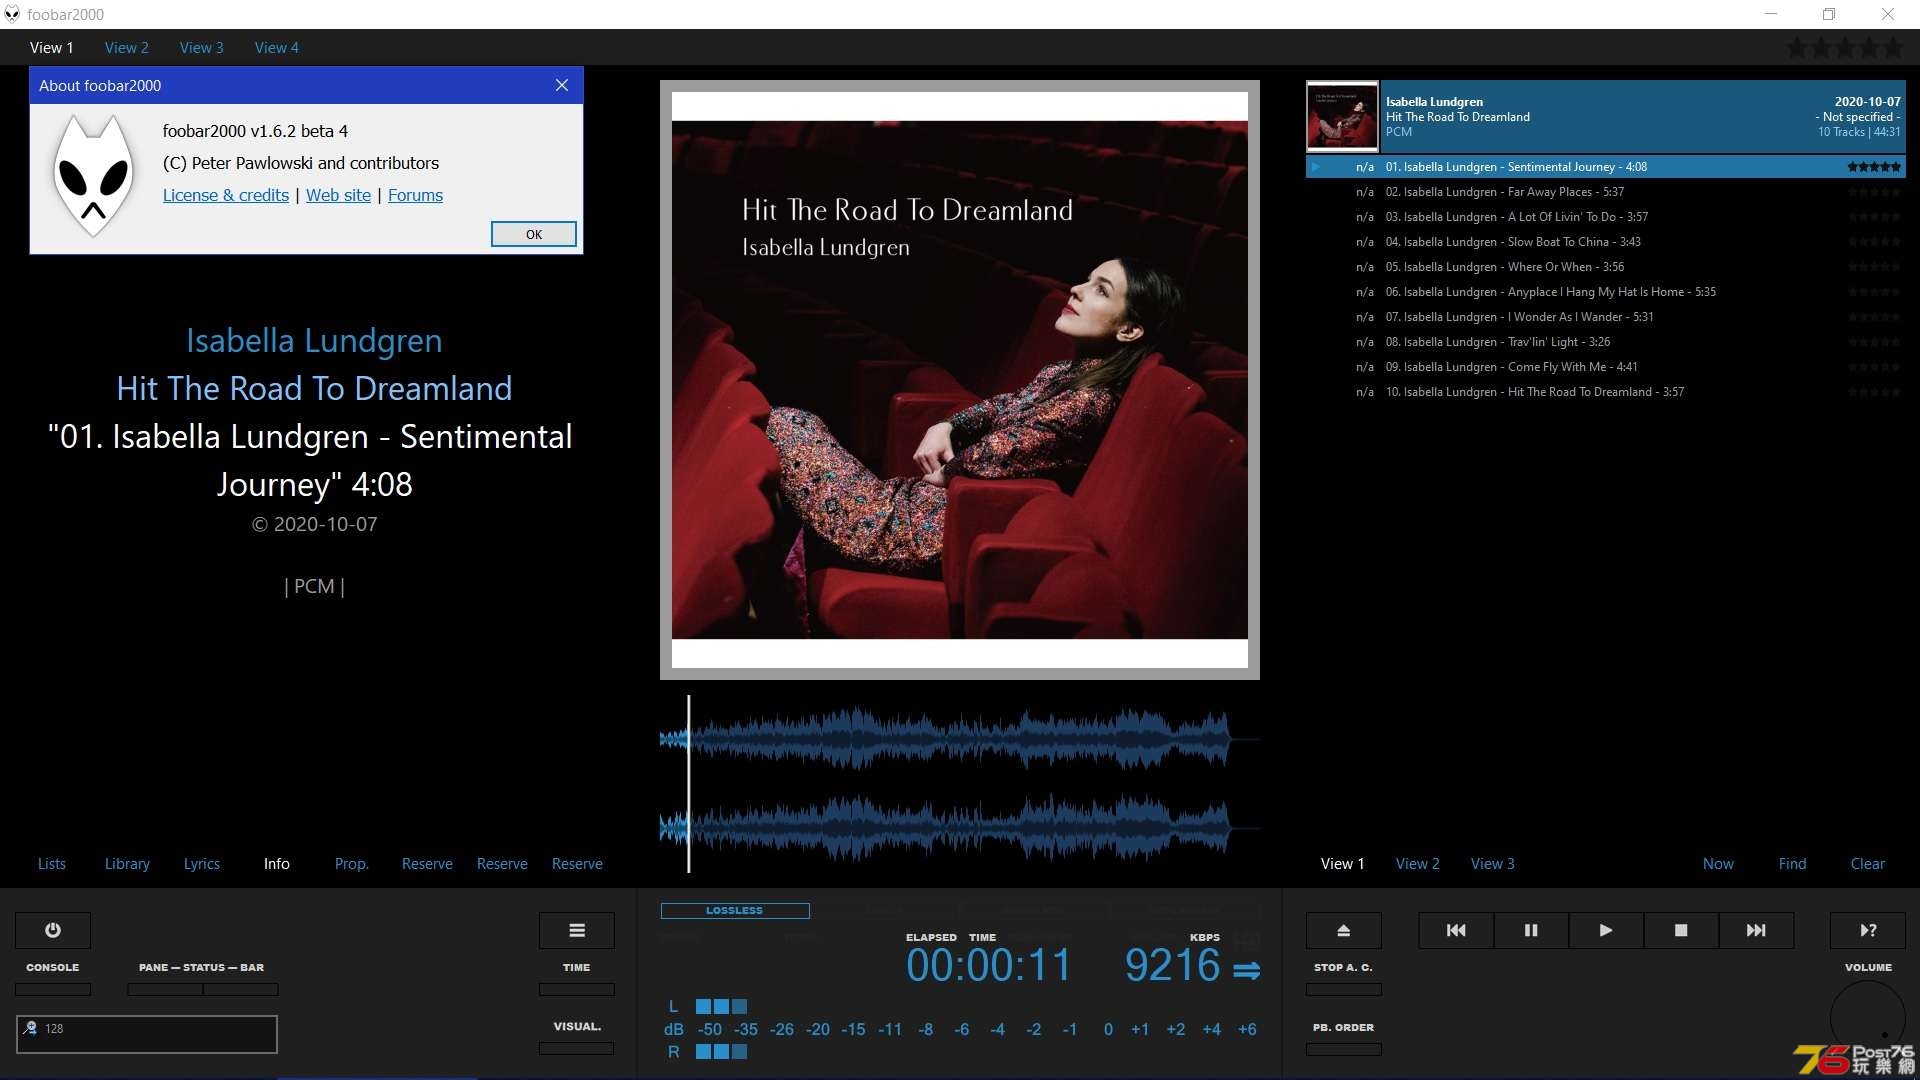Image resolution: width=1920 pixels, height=1080 pixels.
Task: Select the Lyrics tab
Action: point(200,864)
